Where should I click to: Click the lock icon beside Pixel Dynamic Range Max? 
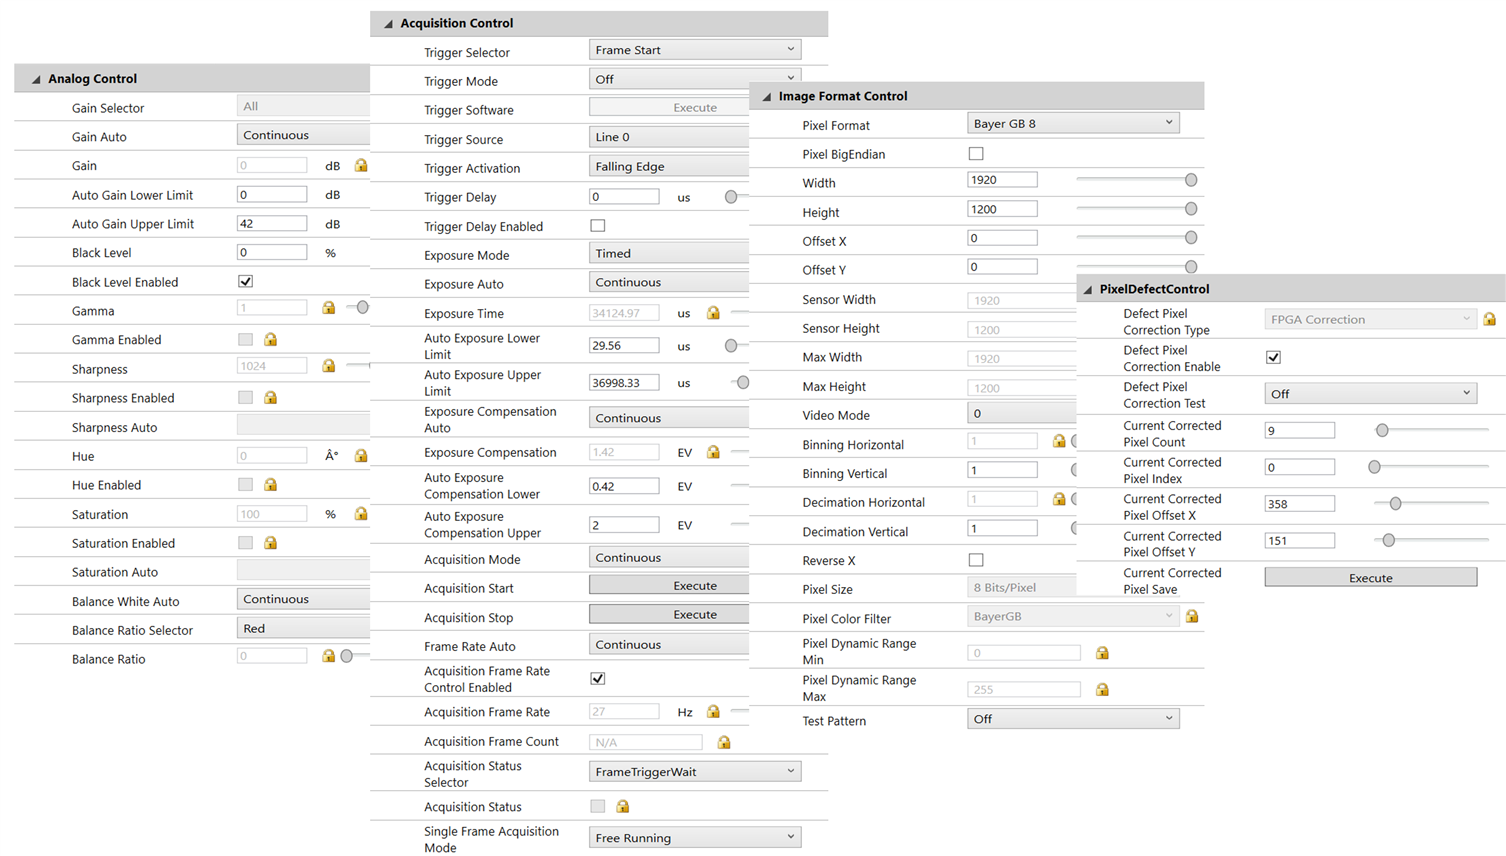(x=1102, y=690)
